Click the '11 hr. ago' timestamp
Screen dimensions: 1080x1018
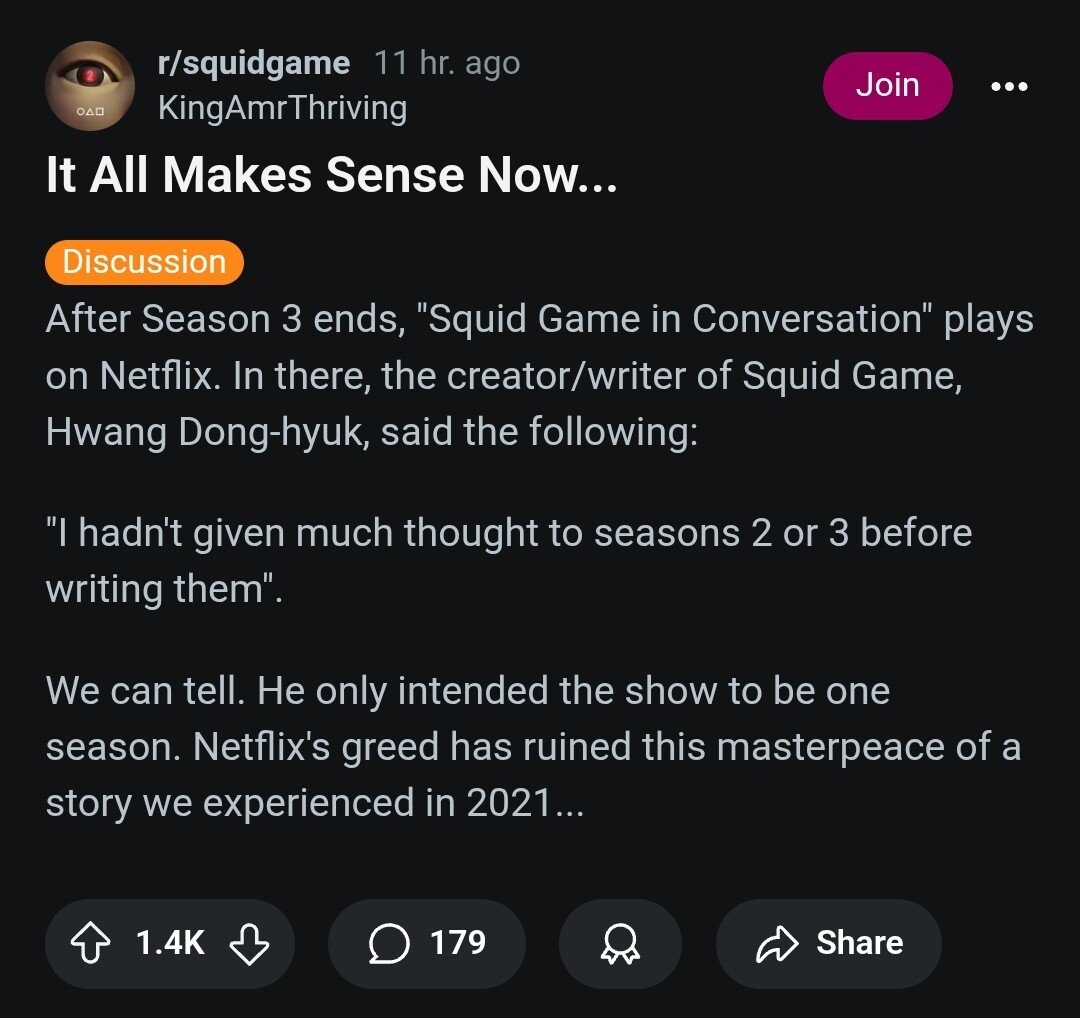[447, 65]
